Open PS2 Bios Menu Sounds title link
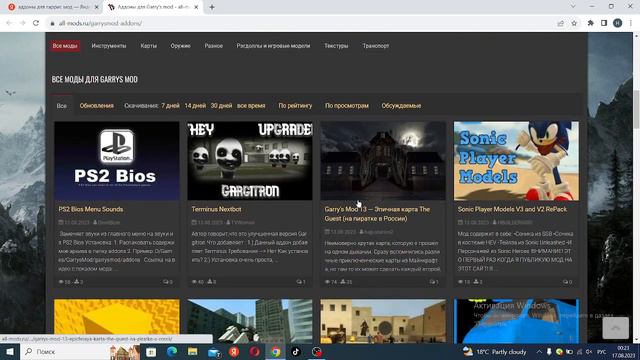The image size is (640, 360). point(91,209)
